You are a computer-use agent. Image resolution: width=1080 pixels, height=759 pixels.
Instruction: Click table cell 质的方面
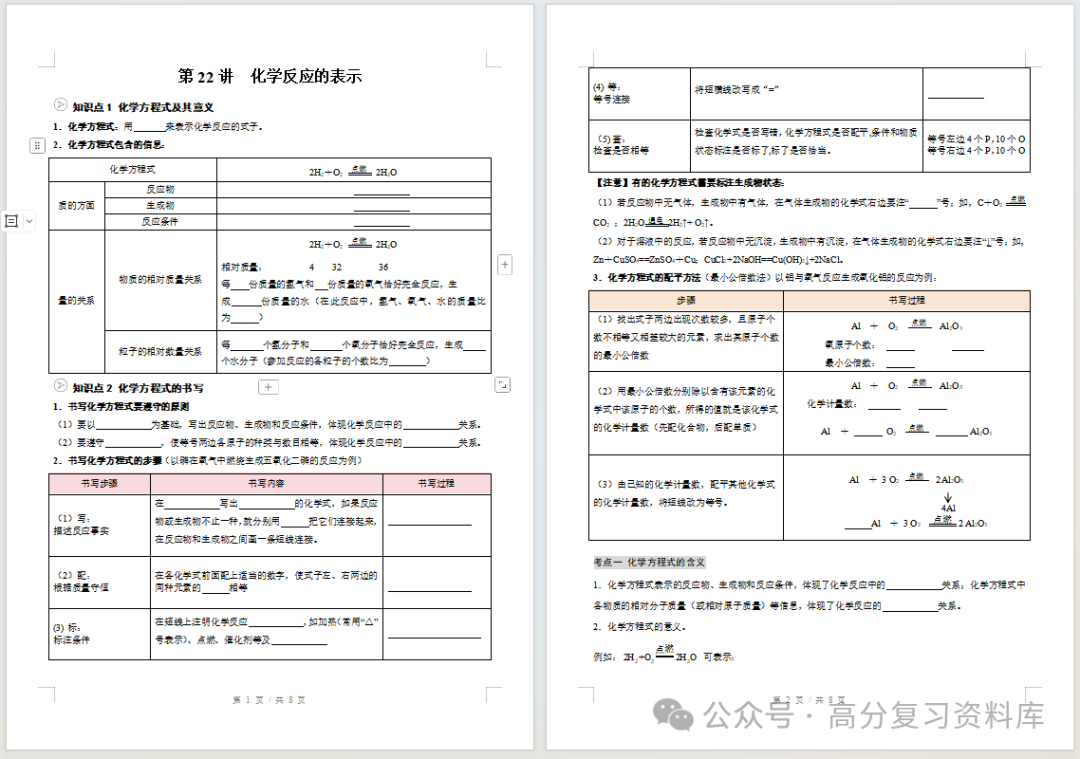click(x=76, y=205)
